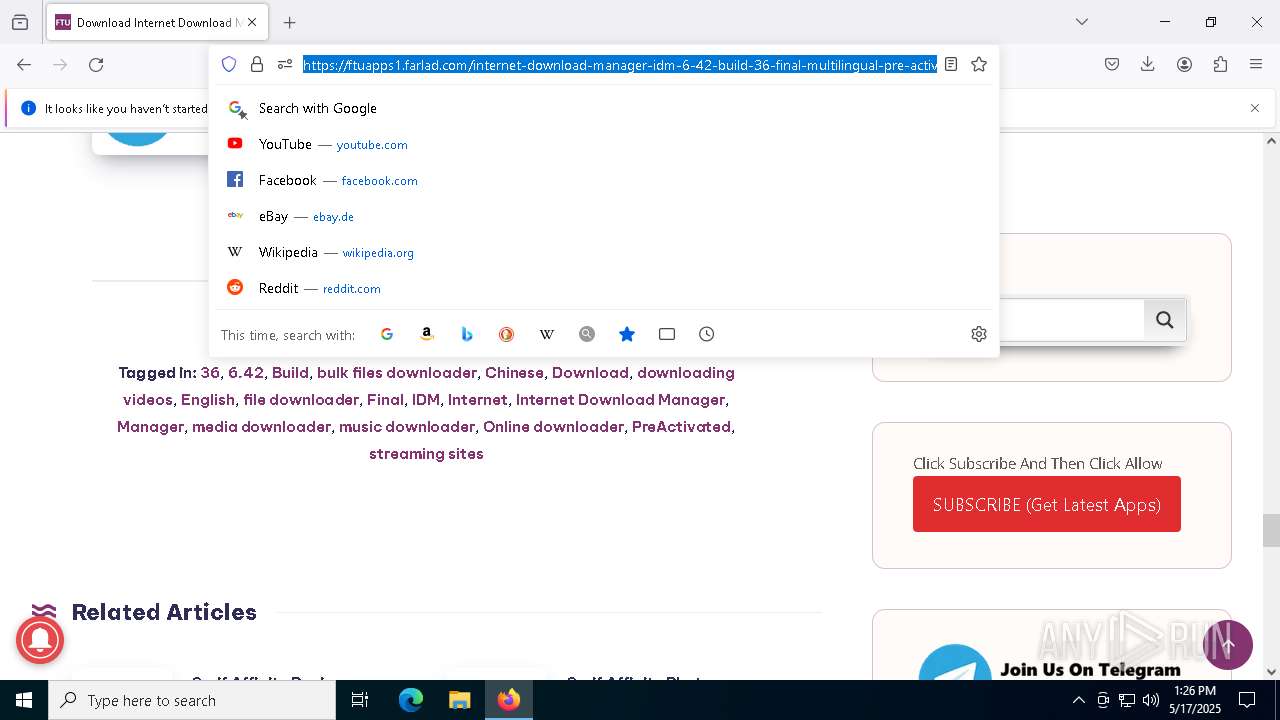Search this time with Google engine icon
1280x720 pixels.
point(387,334)
